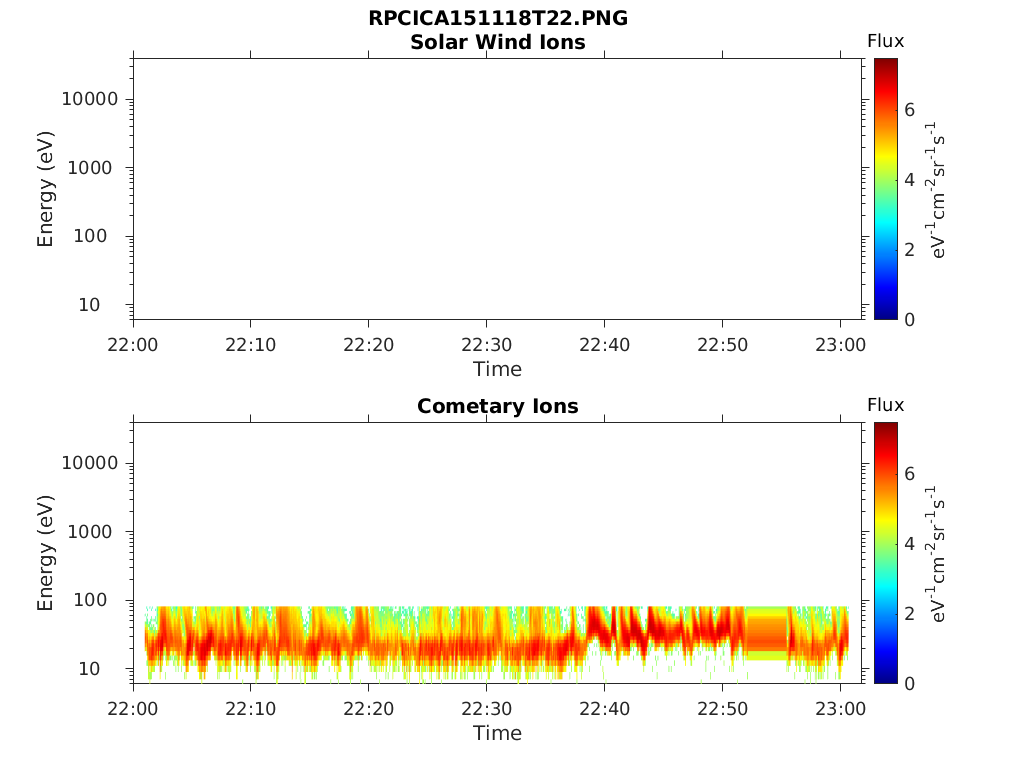
Task: Click the 100 energy tick on bottom plot
Action: (90, 600)
